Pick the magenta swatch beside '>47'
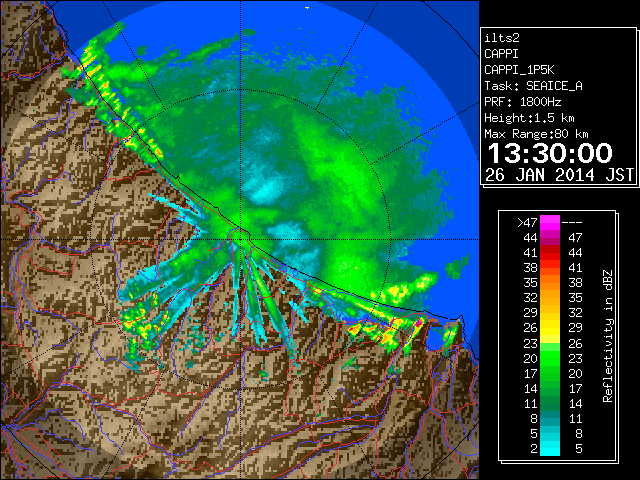This screenshot has height=480, width=640. point(550,222)
